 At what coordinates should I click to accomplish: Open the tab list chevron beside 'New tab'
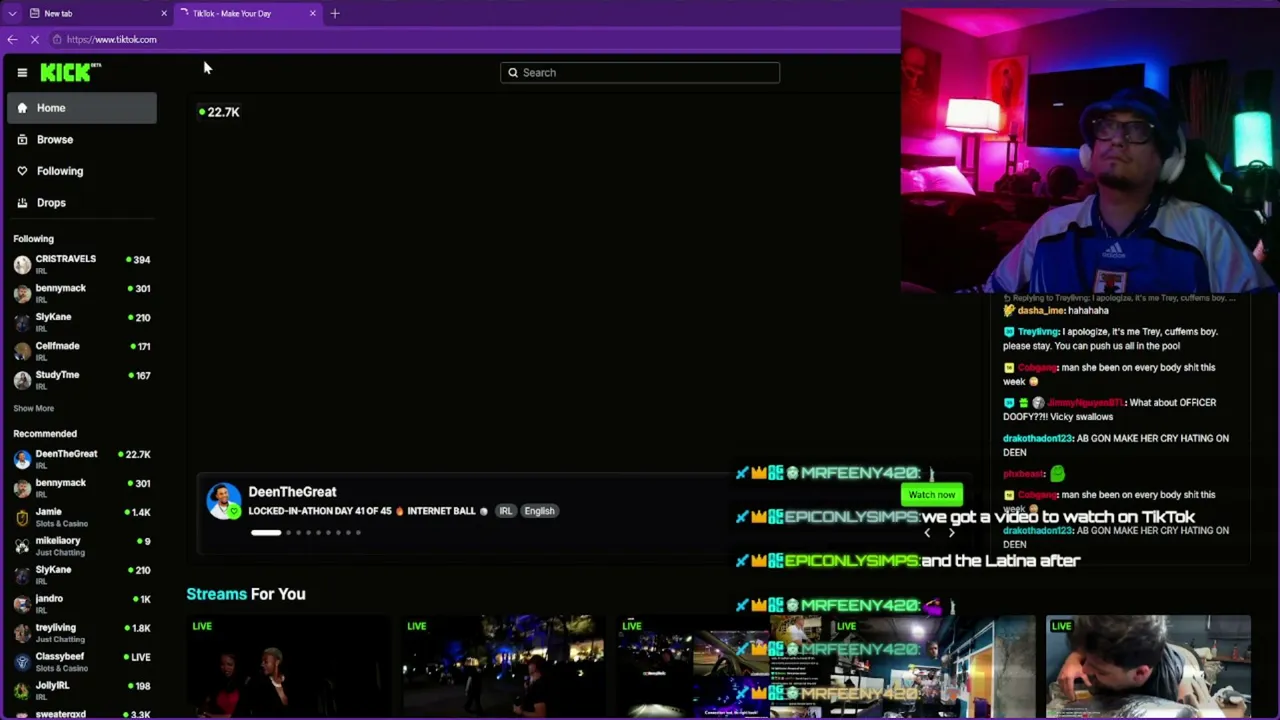12,13
